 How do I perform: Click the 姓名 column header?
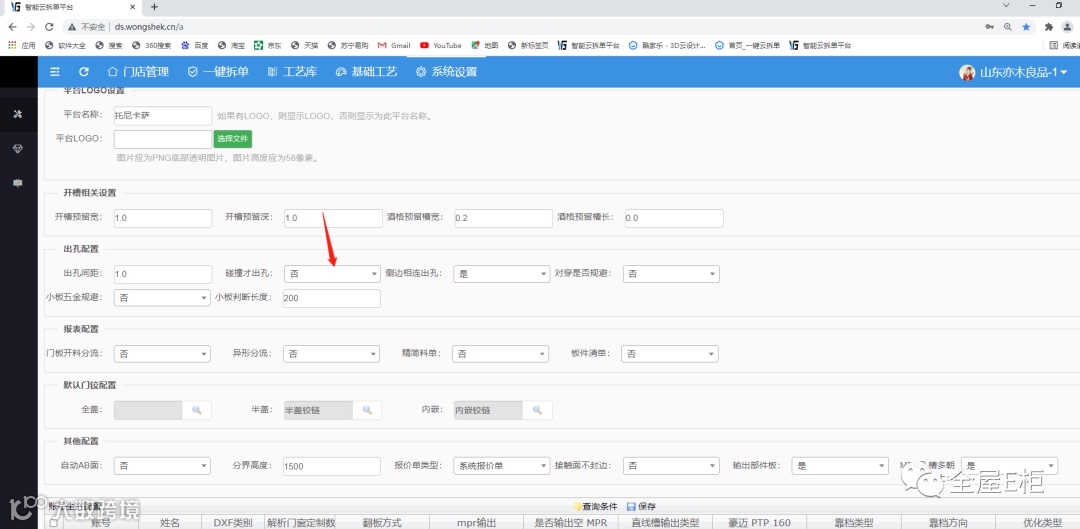click(169, 523)
